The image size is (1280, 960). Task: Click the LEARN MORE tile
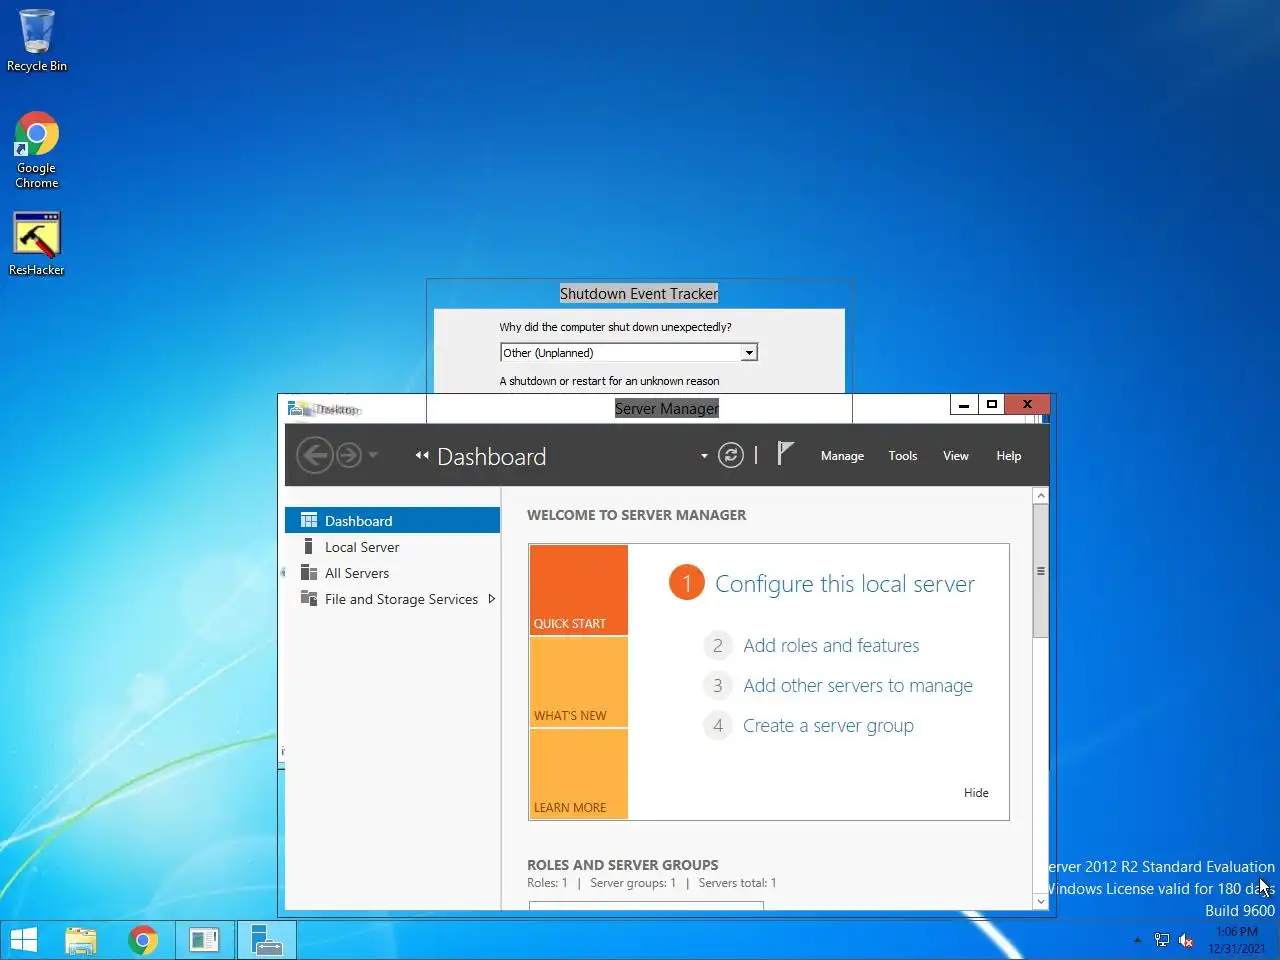578,774
